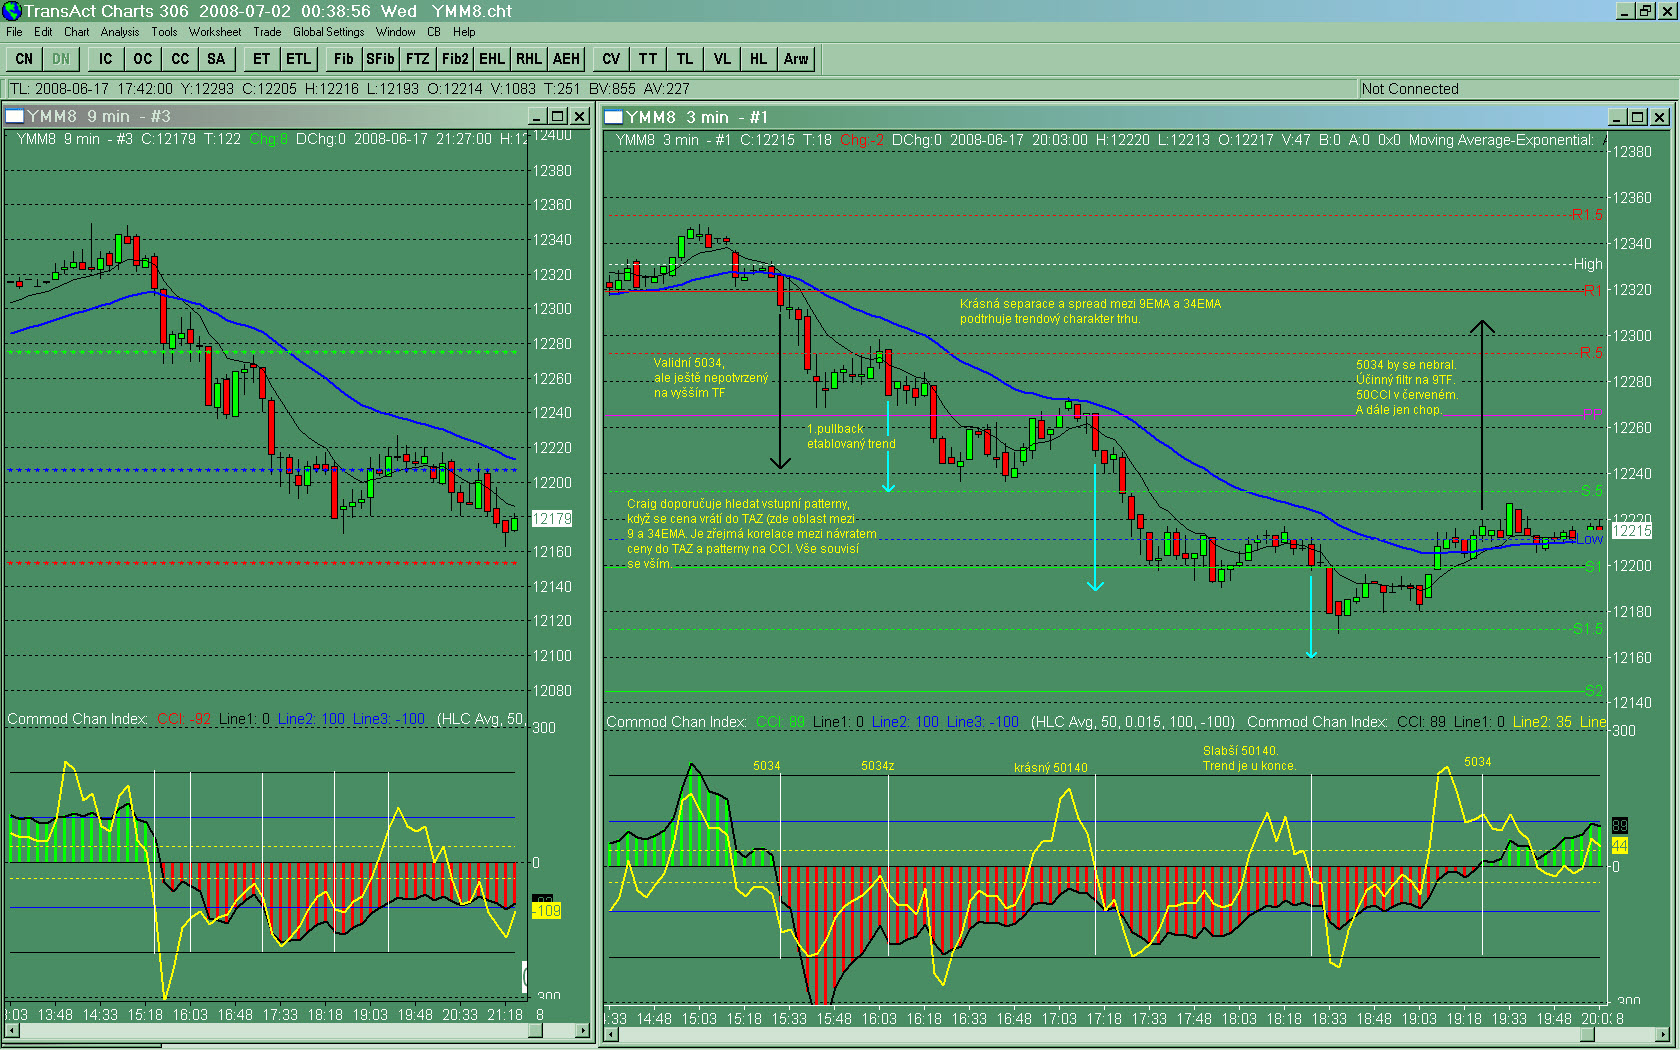This screenshot has height=1050, width=1680.
Task: Open the File menu
Action: 14,32
